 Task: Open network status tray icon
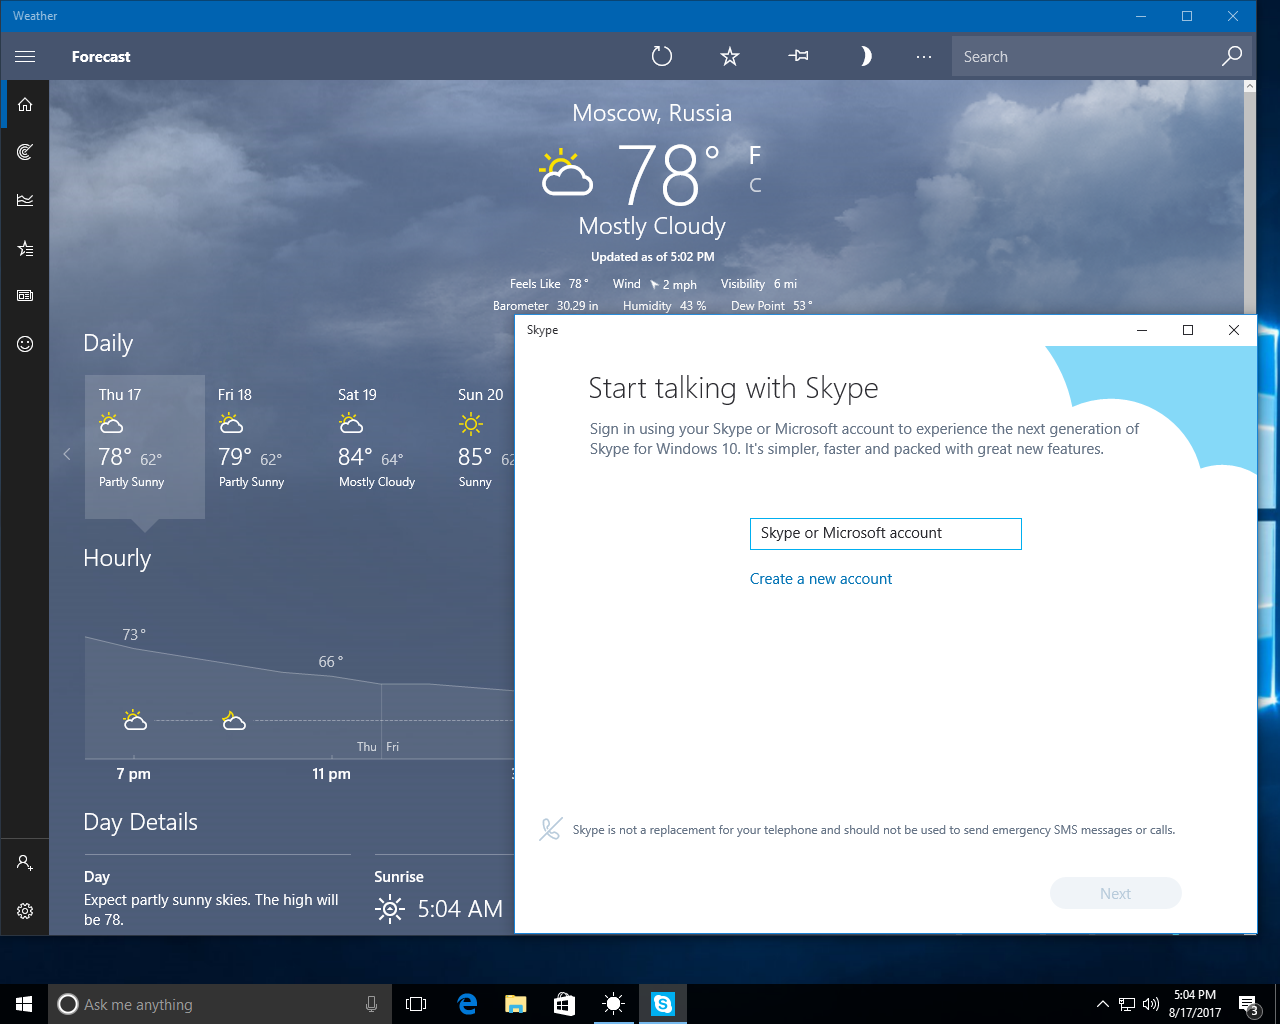coord(1127,1004)
